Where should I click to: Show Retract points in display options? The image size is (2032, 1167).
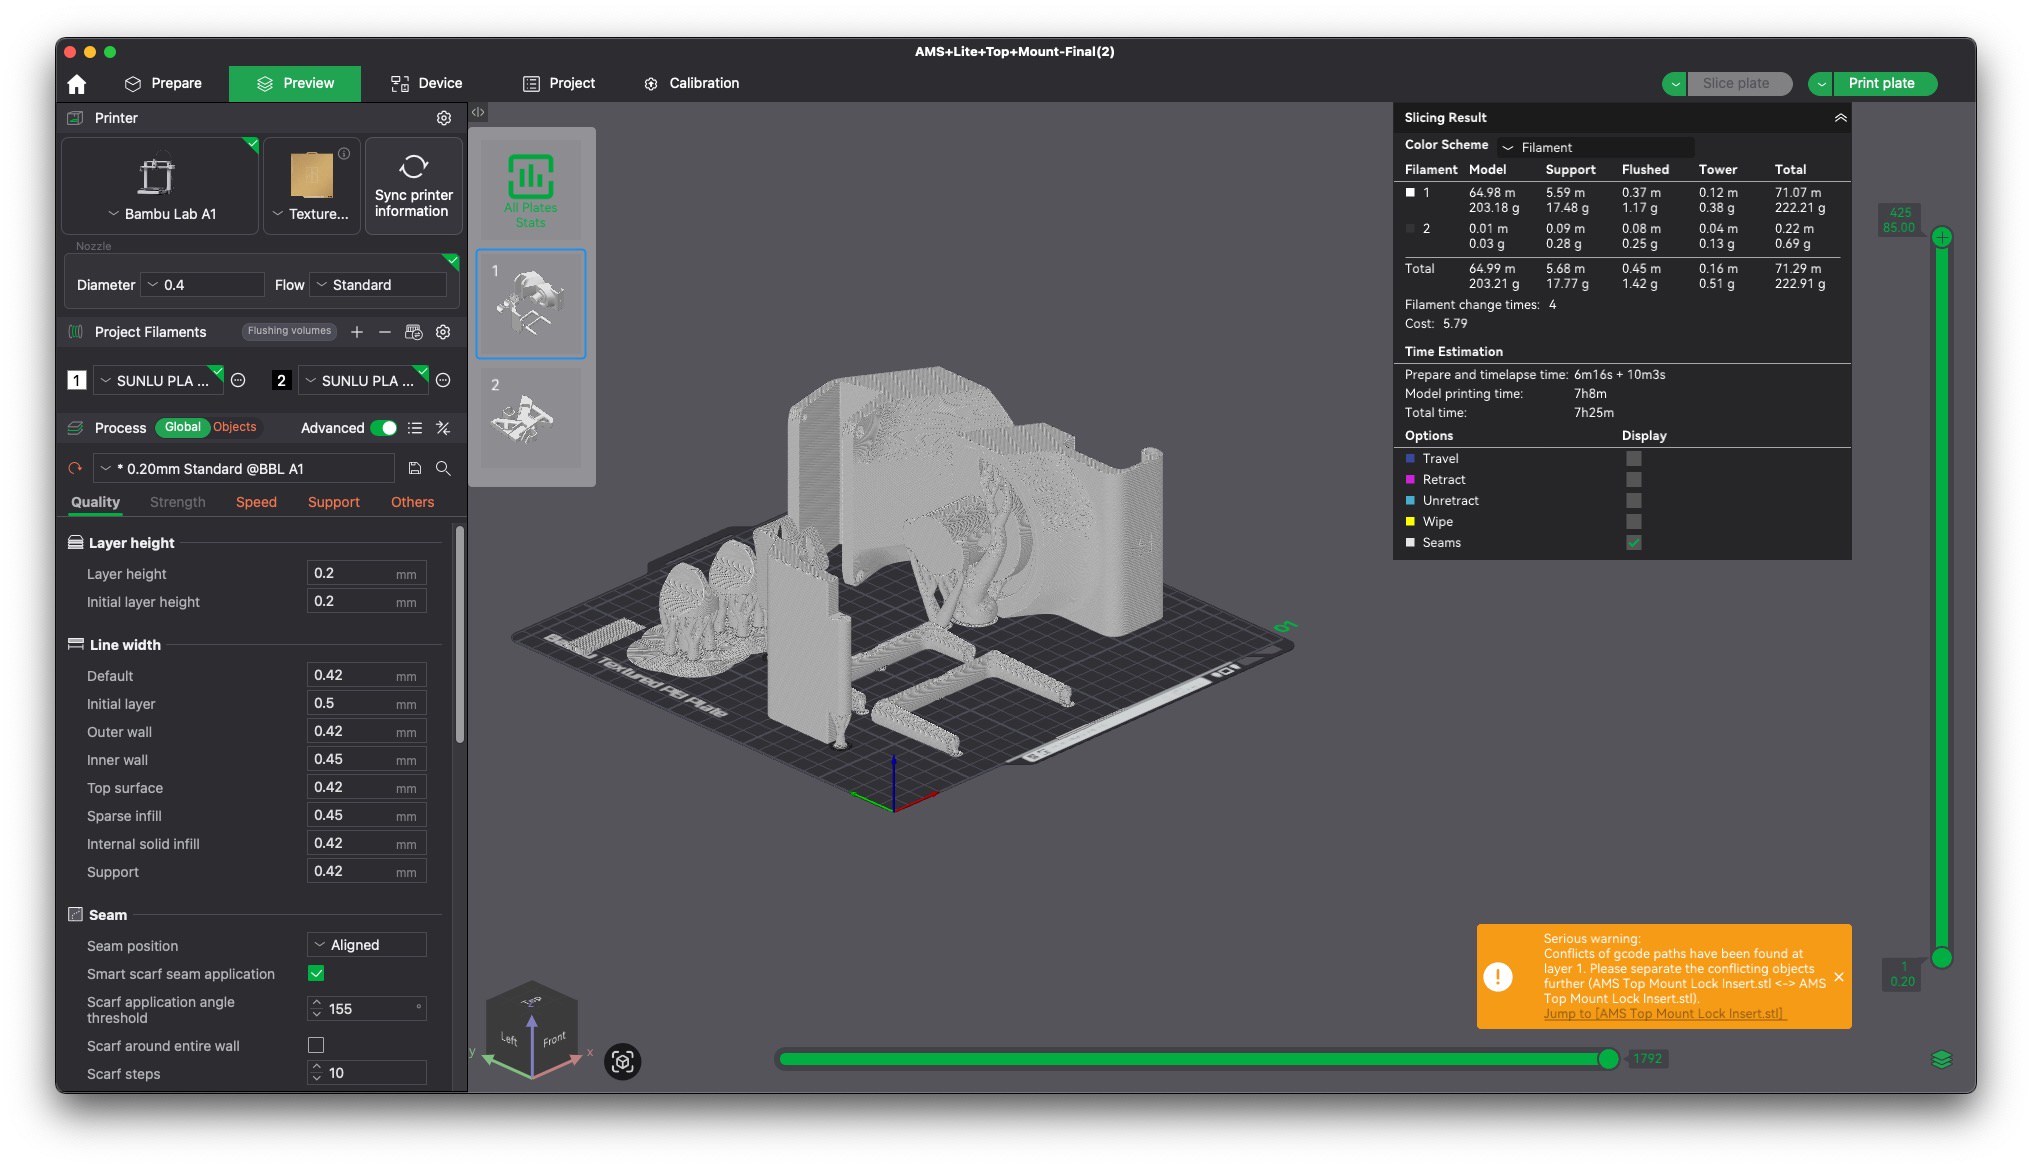click(x=1634, y=479)
